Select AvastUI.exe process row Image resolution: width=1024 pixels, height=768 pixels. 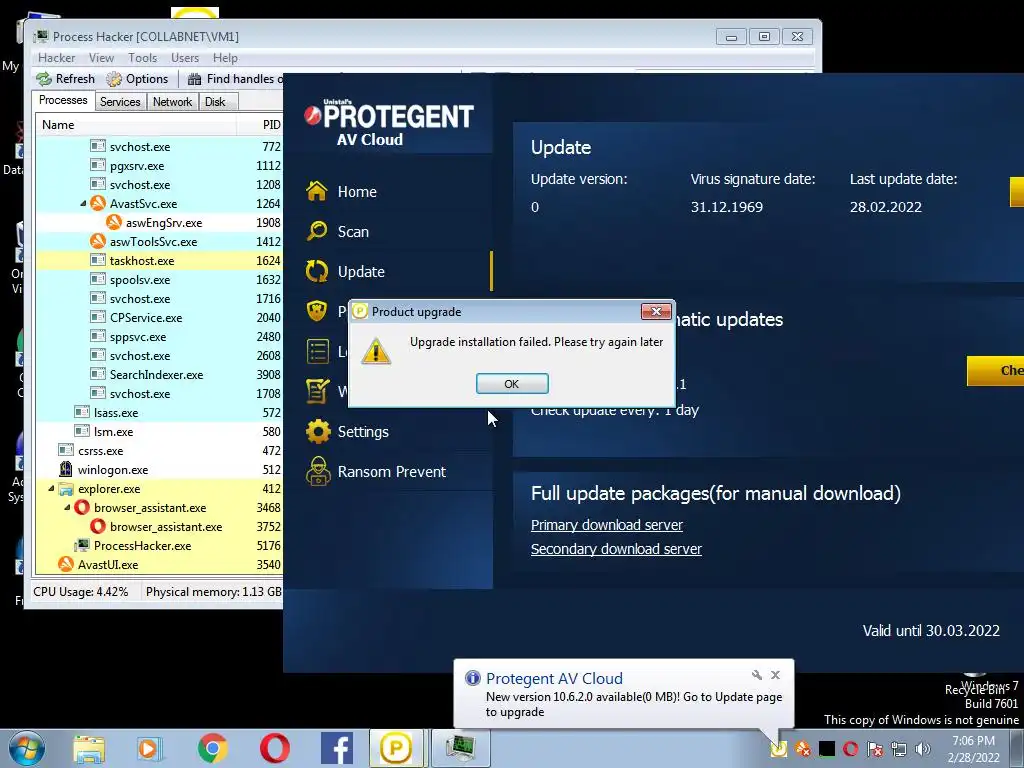159,564
